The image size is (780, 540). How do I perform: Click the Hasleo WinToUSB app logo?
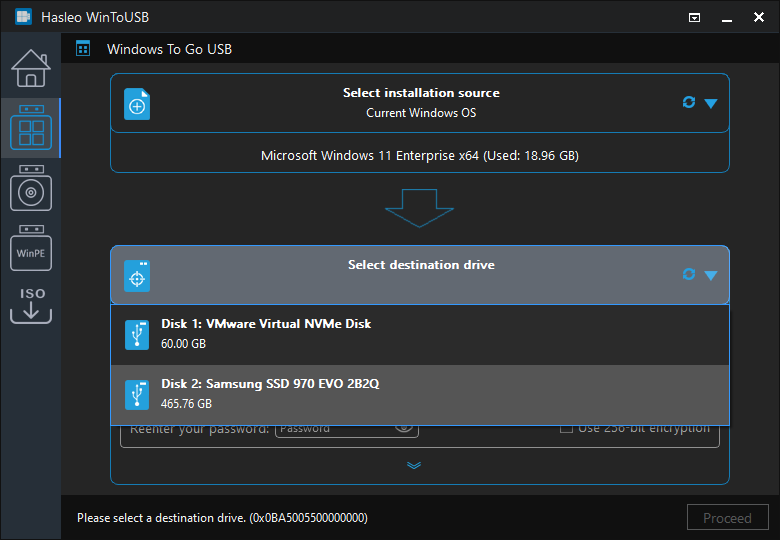23,17
